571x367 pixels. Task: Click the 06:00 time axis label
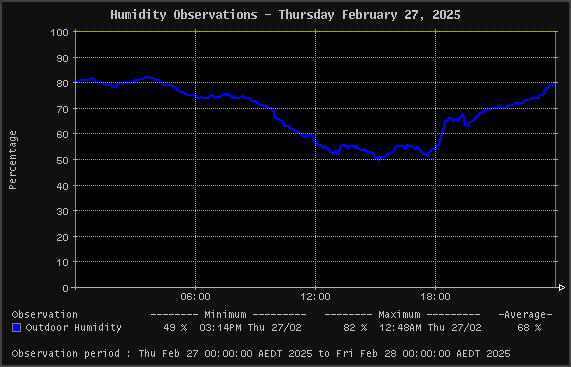(x=196, y=297)
